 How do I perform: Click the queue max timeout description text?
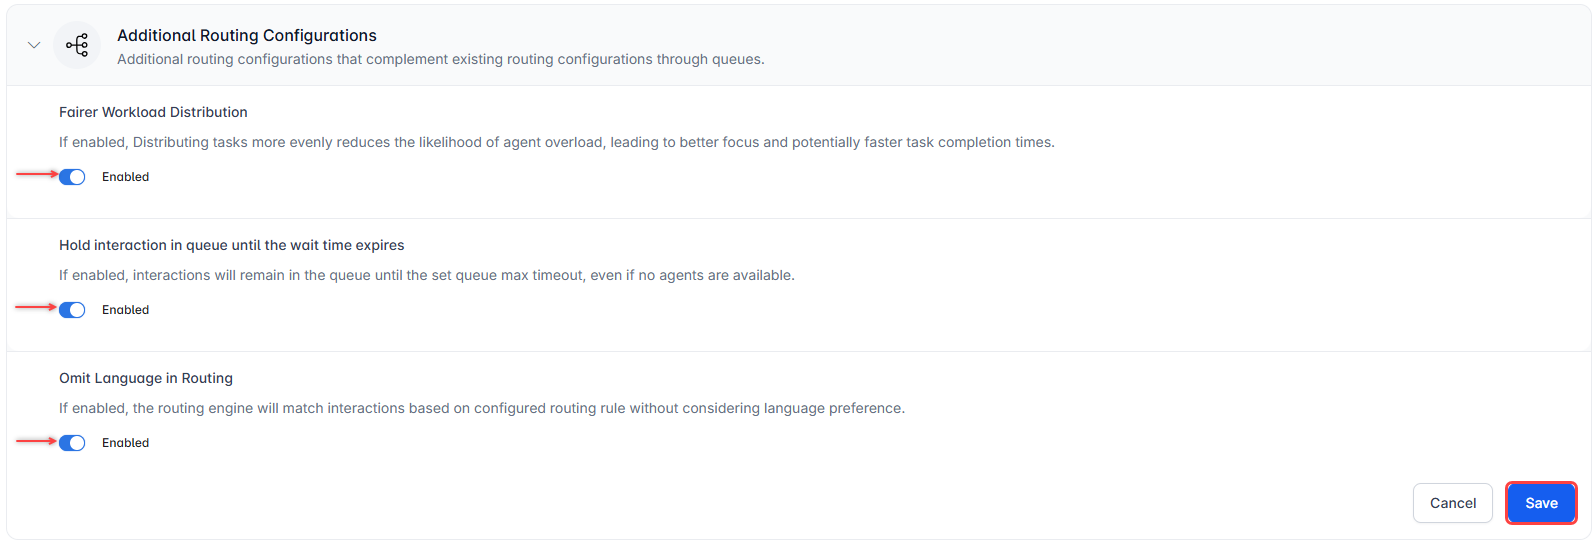pyautogui.click(x=427, y=275)
